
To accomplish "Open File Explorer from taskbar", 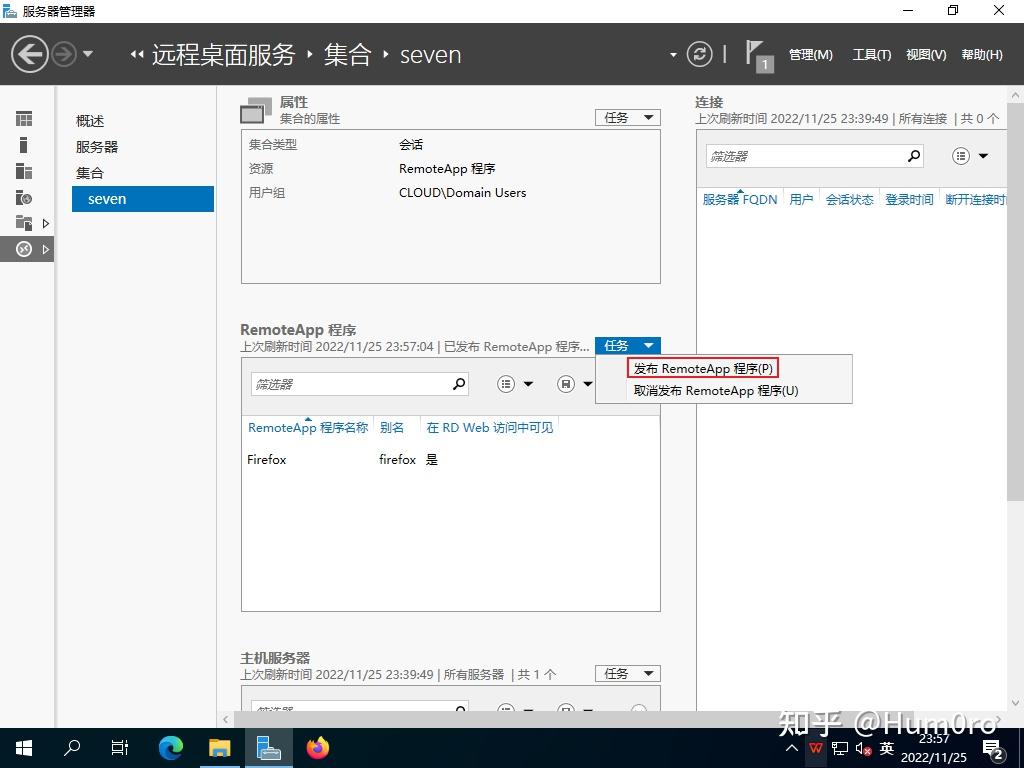I will (219, 748).
